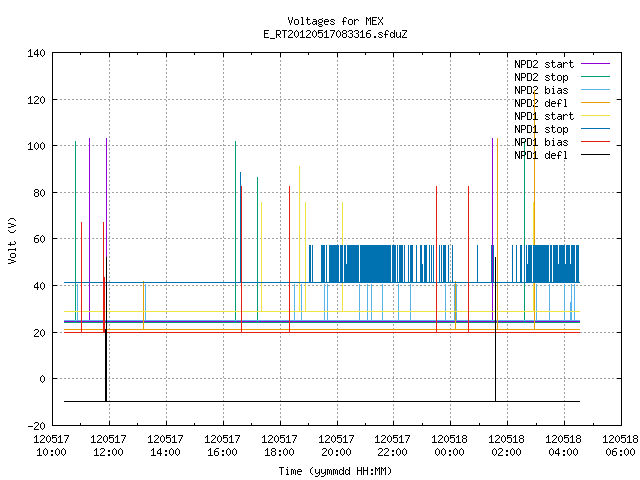Click the time tick 120518 00:00

(449, 446)
